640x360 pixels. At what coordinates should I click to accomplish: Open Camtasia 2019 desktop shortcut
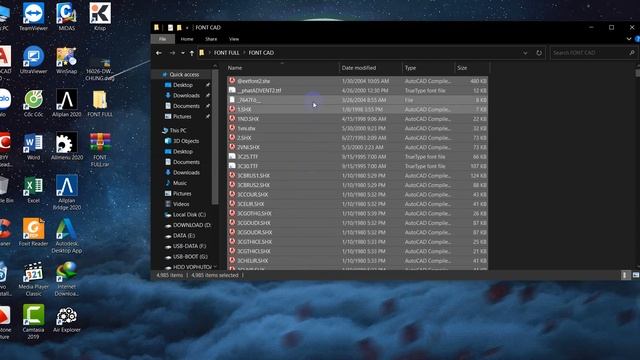click(33, 322)
